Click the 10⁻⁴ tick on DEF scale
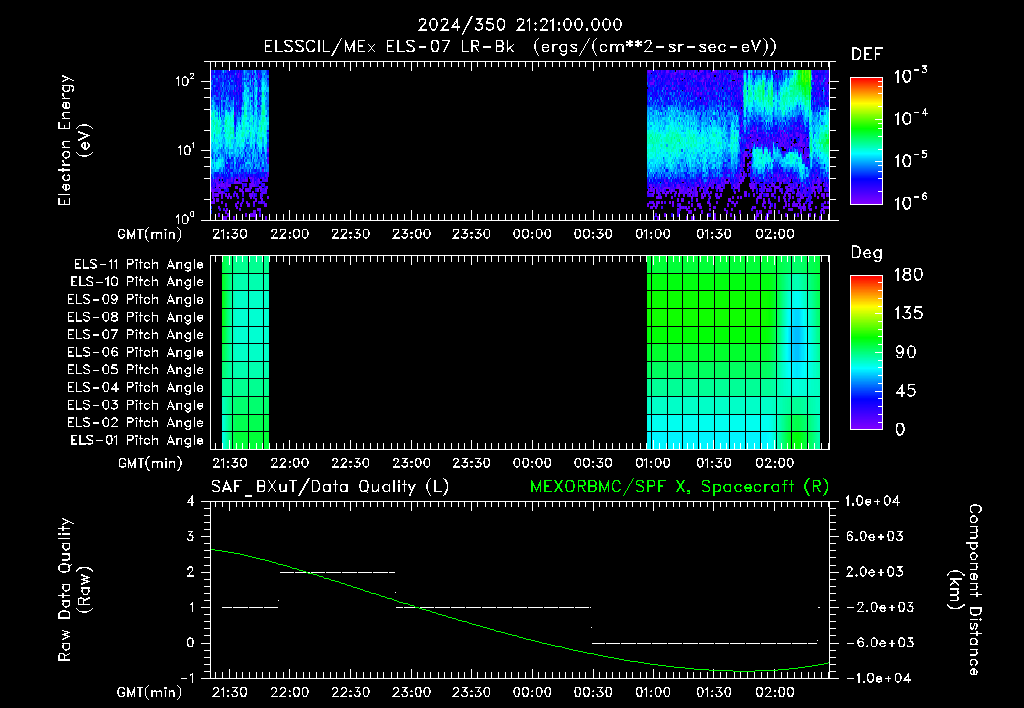The width and height of the screenshot is (1024, 708). 910,118
